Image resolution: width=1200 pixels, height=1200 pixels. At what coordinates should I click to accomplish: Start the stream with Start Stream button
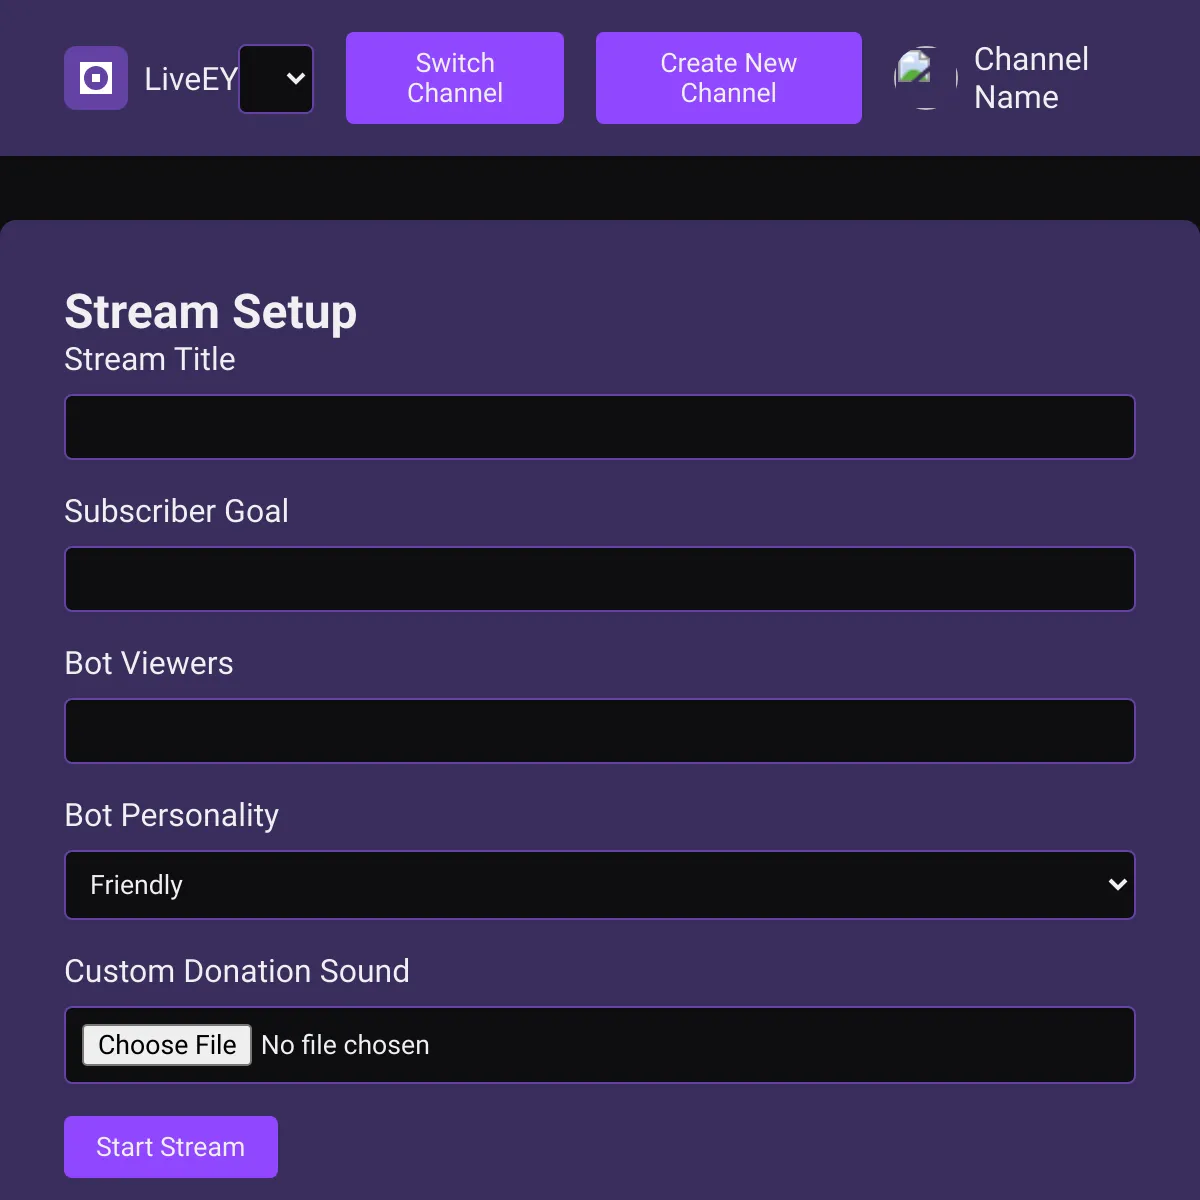pyautogui.click(x=171, y=1147)
